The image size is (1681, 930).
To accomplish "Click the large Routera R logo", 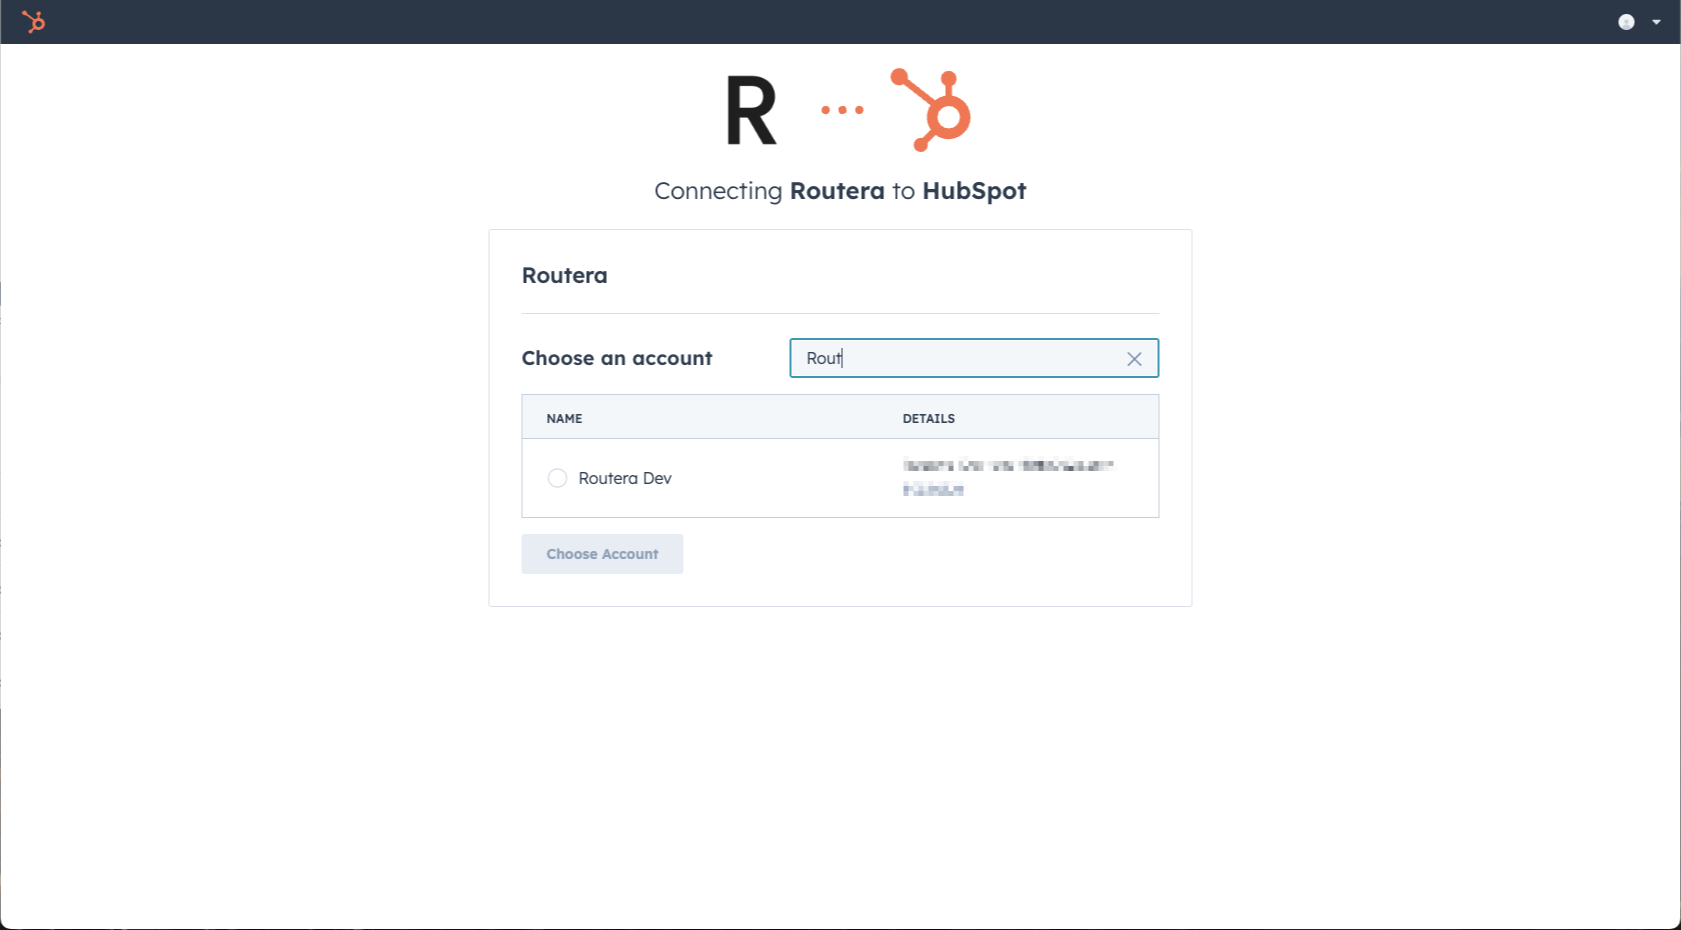I will (751, 111).
